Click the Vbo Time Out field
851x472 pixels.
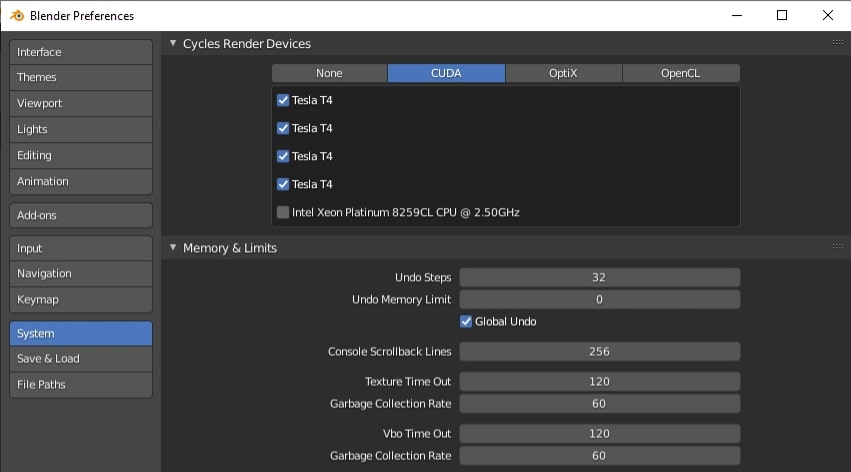click(599, 433)
